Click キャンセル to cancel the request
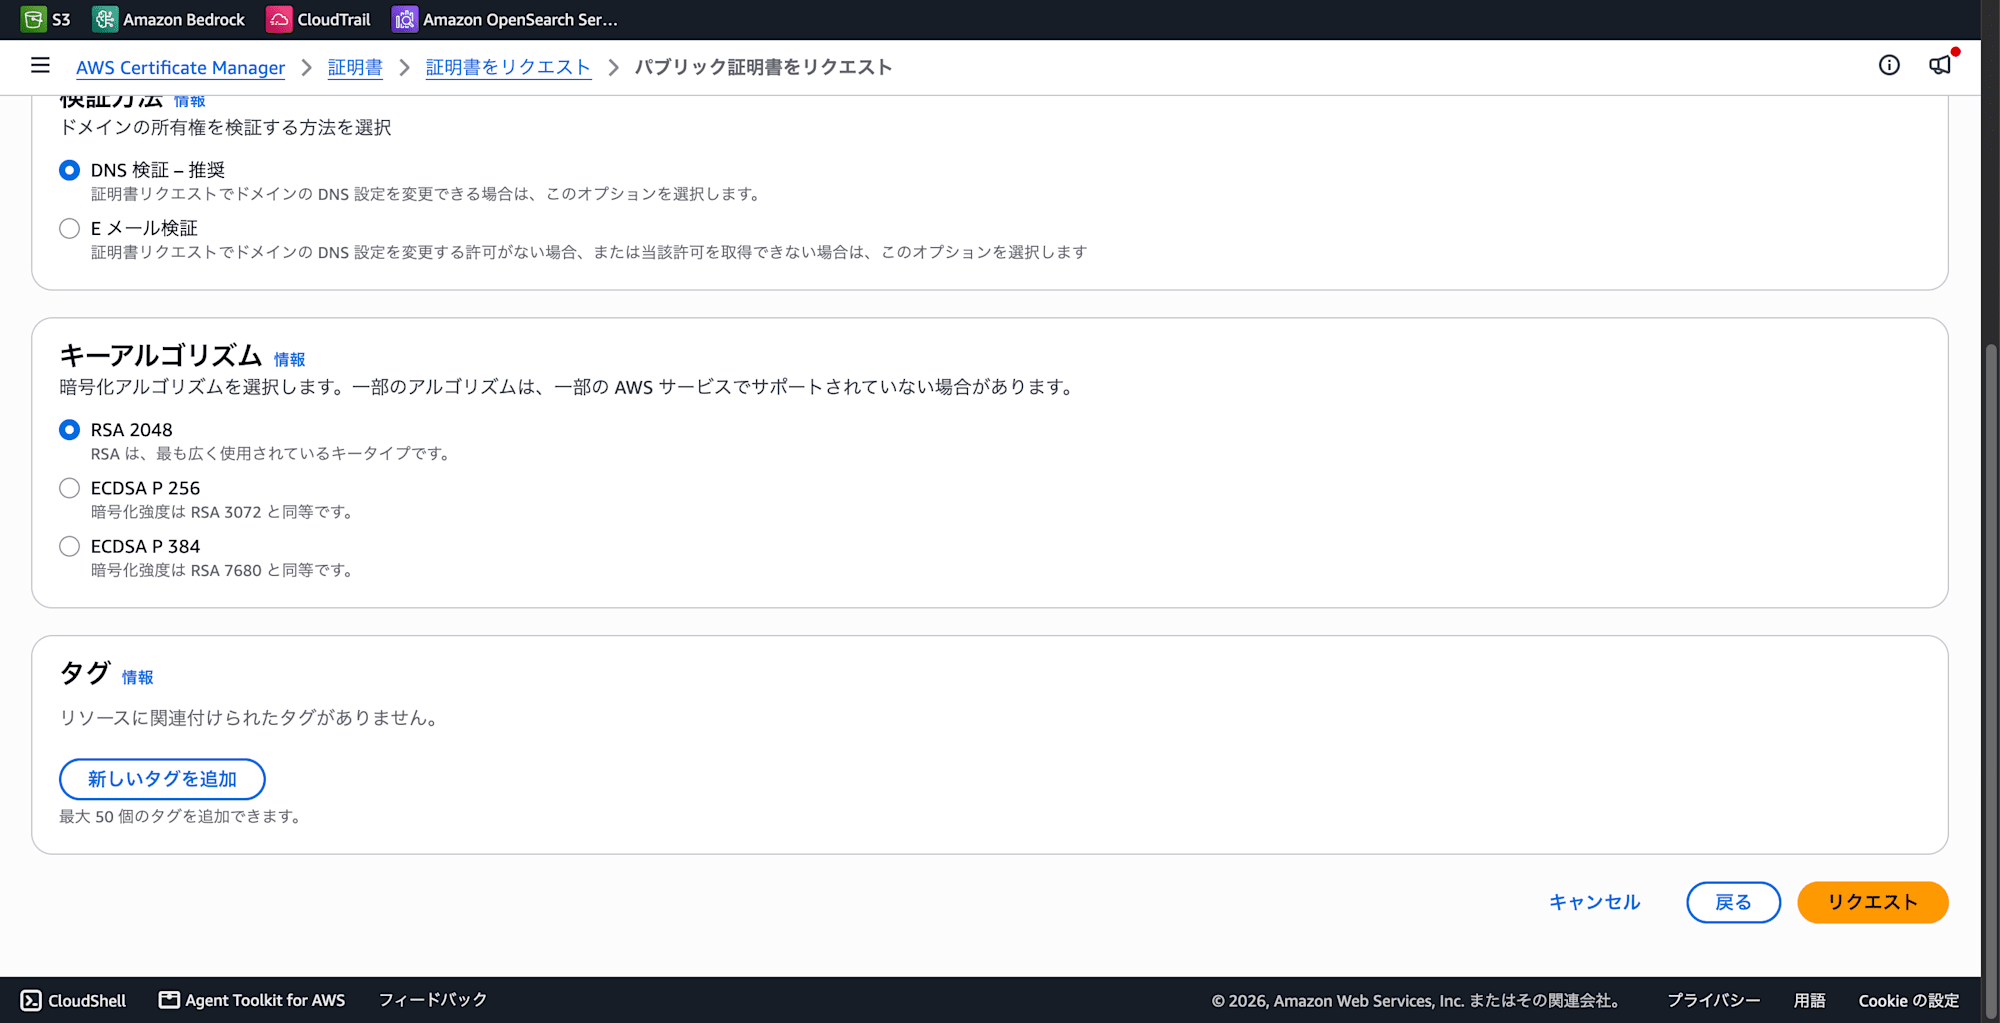 (1594, 902)
